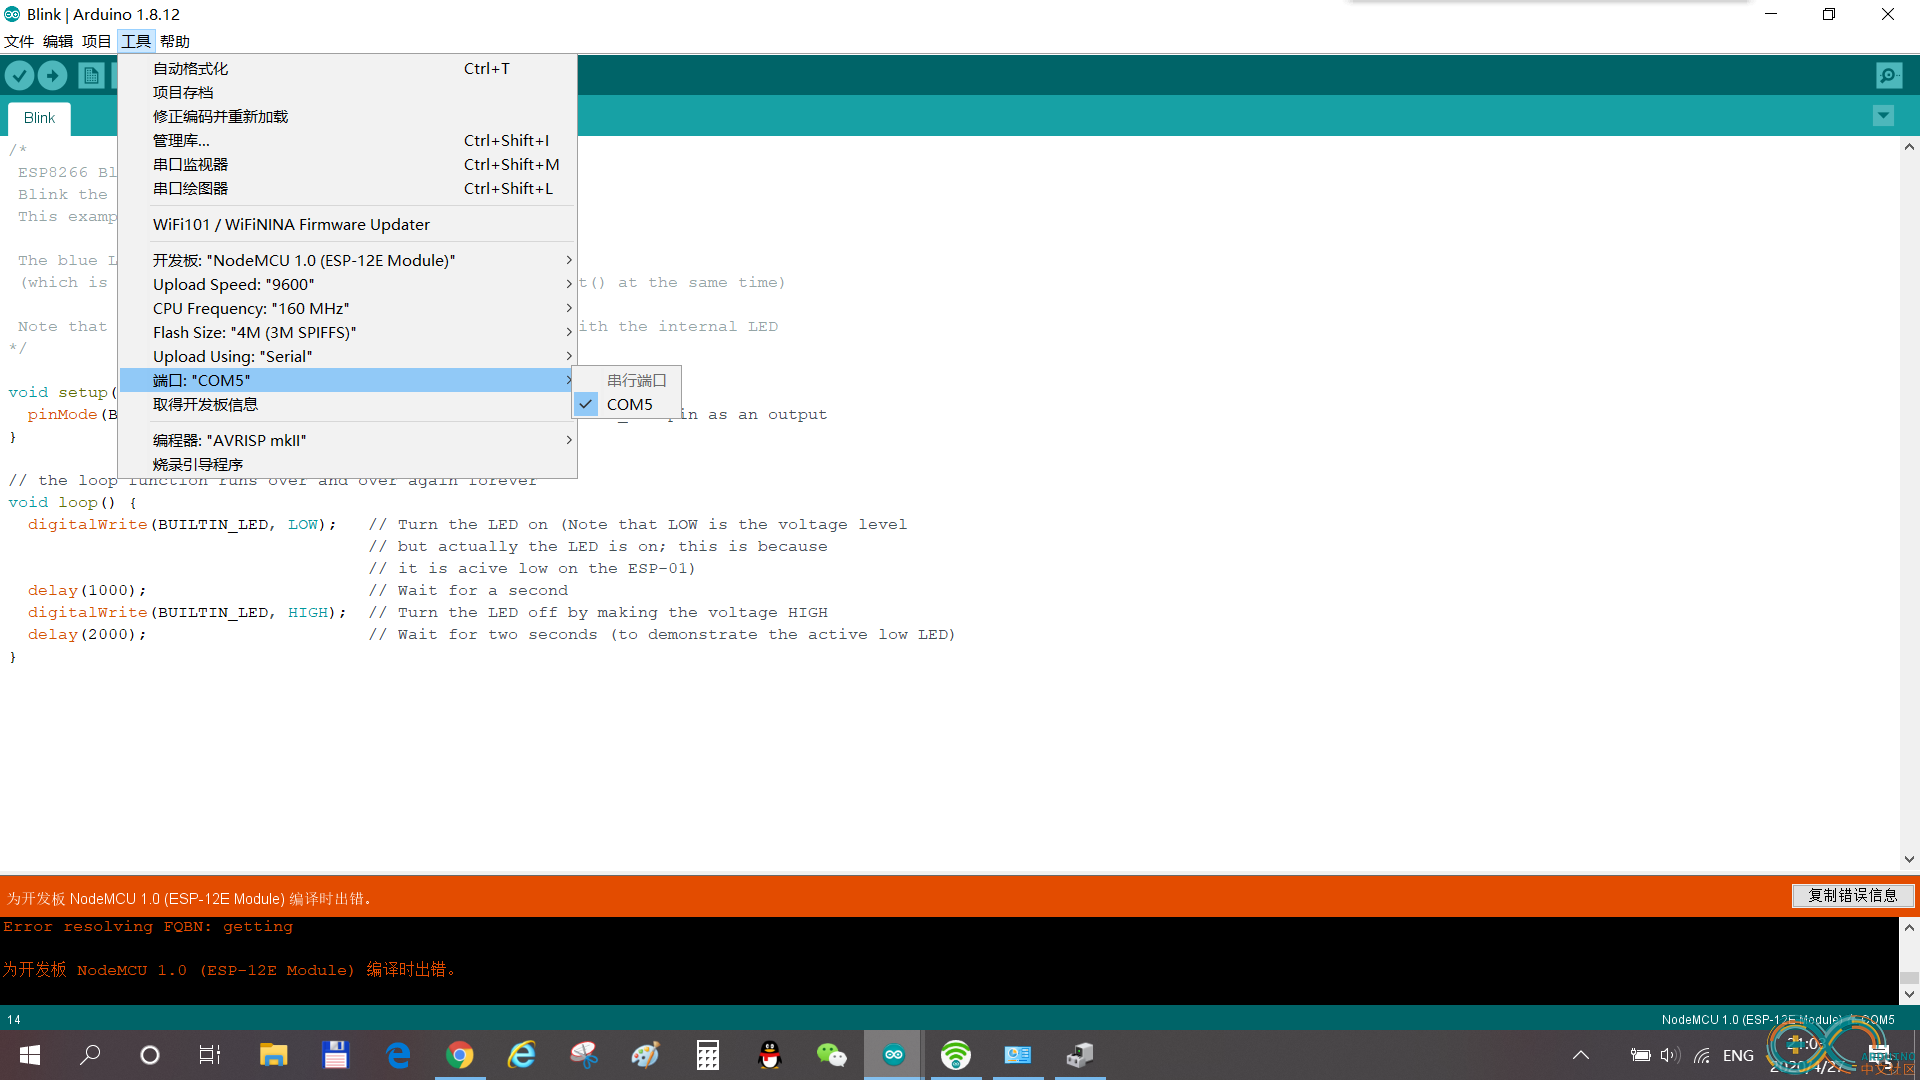Click the editor scrollbar down arrow
Image resolution: width=1920 pixels, height=1080 pixels.
pyautogui.click(x=1909, y=859)
